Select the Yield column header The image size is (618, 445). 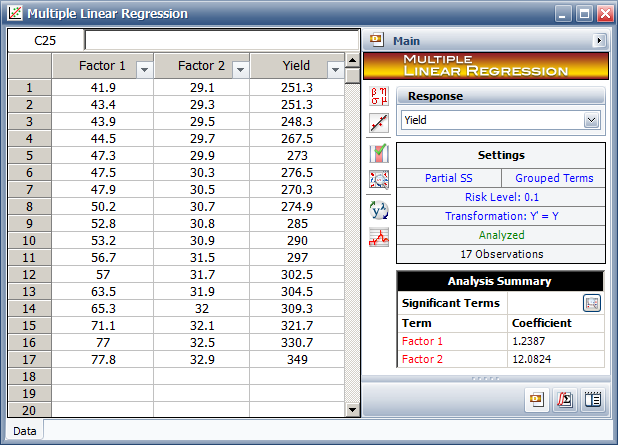(x=297, y=65)
